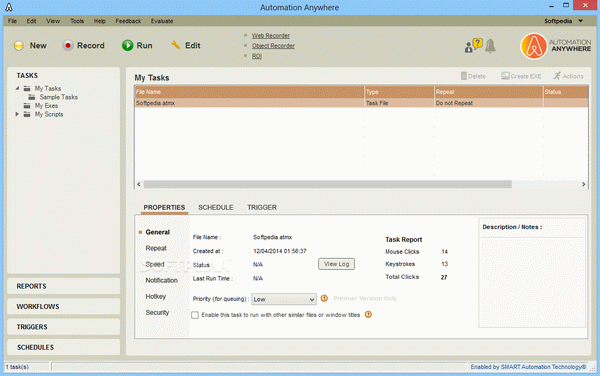The height and width of the screenshot is (376, 600).
Task: Select the Notification properties section
Action: click(x=161, y=280)
